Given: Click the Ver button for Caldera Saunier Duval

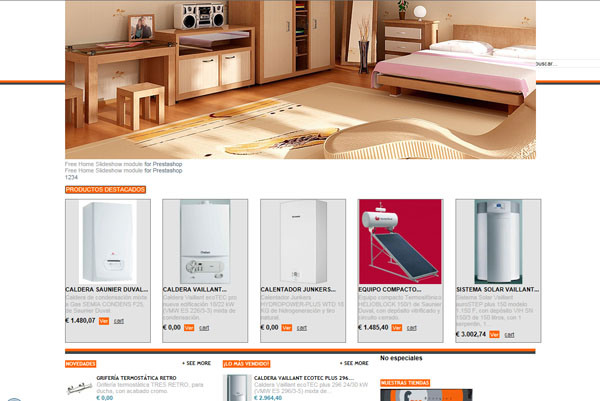Looking at the screenshot, I should point(104,321).
